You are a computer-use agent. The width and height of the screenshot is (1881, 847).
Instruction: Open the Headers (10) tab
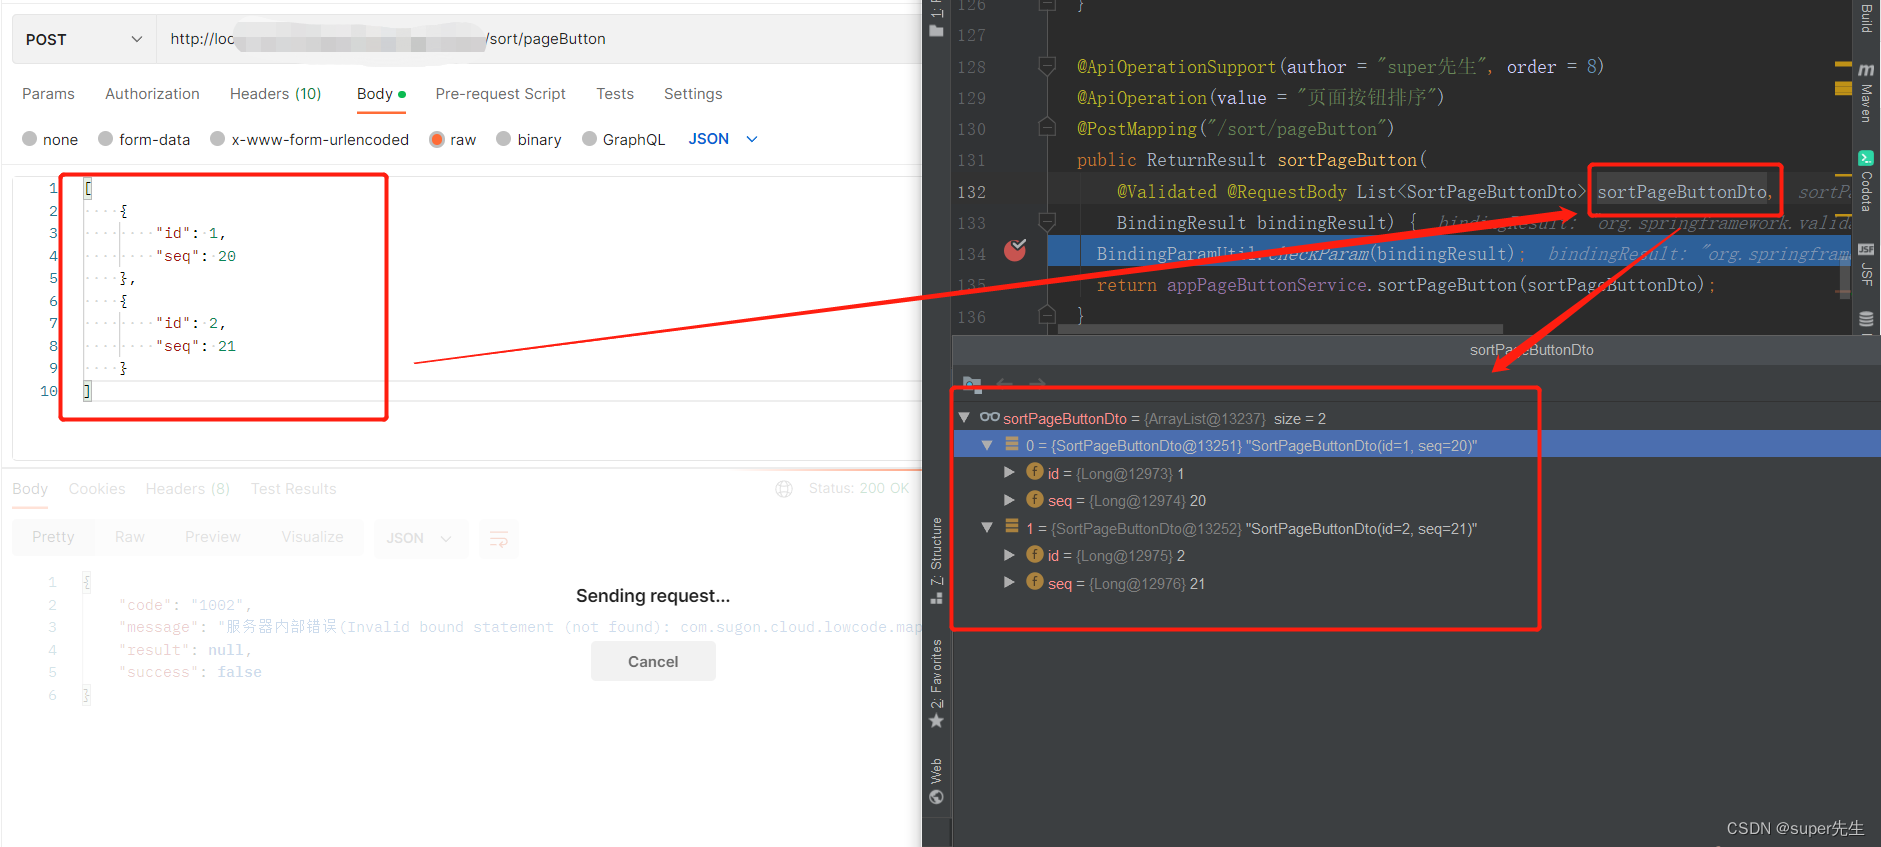click(x=275, y=94)
